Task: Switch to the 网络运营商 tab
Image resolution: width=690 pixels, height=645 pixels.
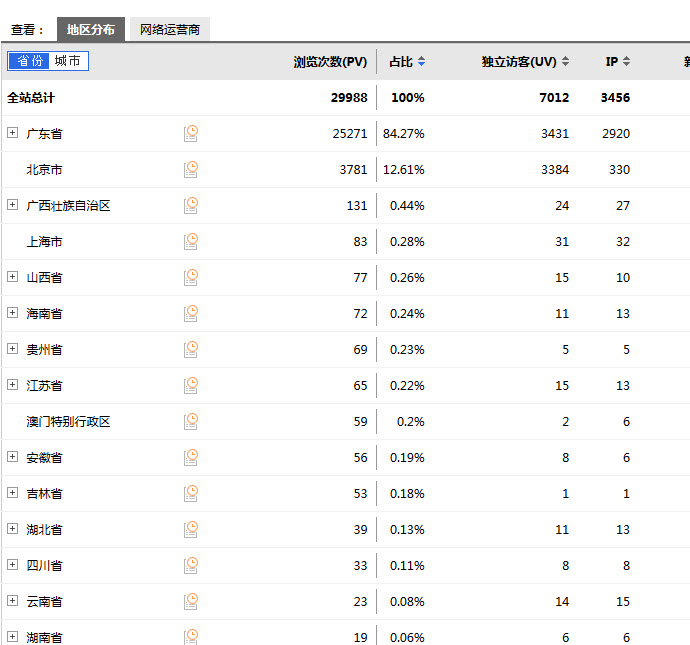Action: (x=169, y=30)
